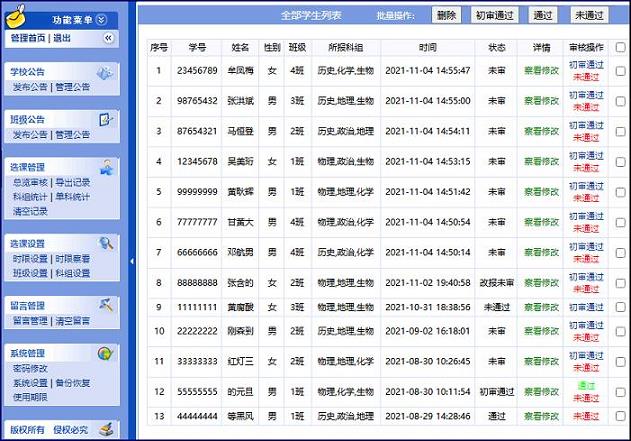Open 总览审核 under 选课管理

point(30,183)
